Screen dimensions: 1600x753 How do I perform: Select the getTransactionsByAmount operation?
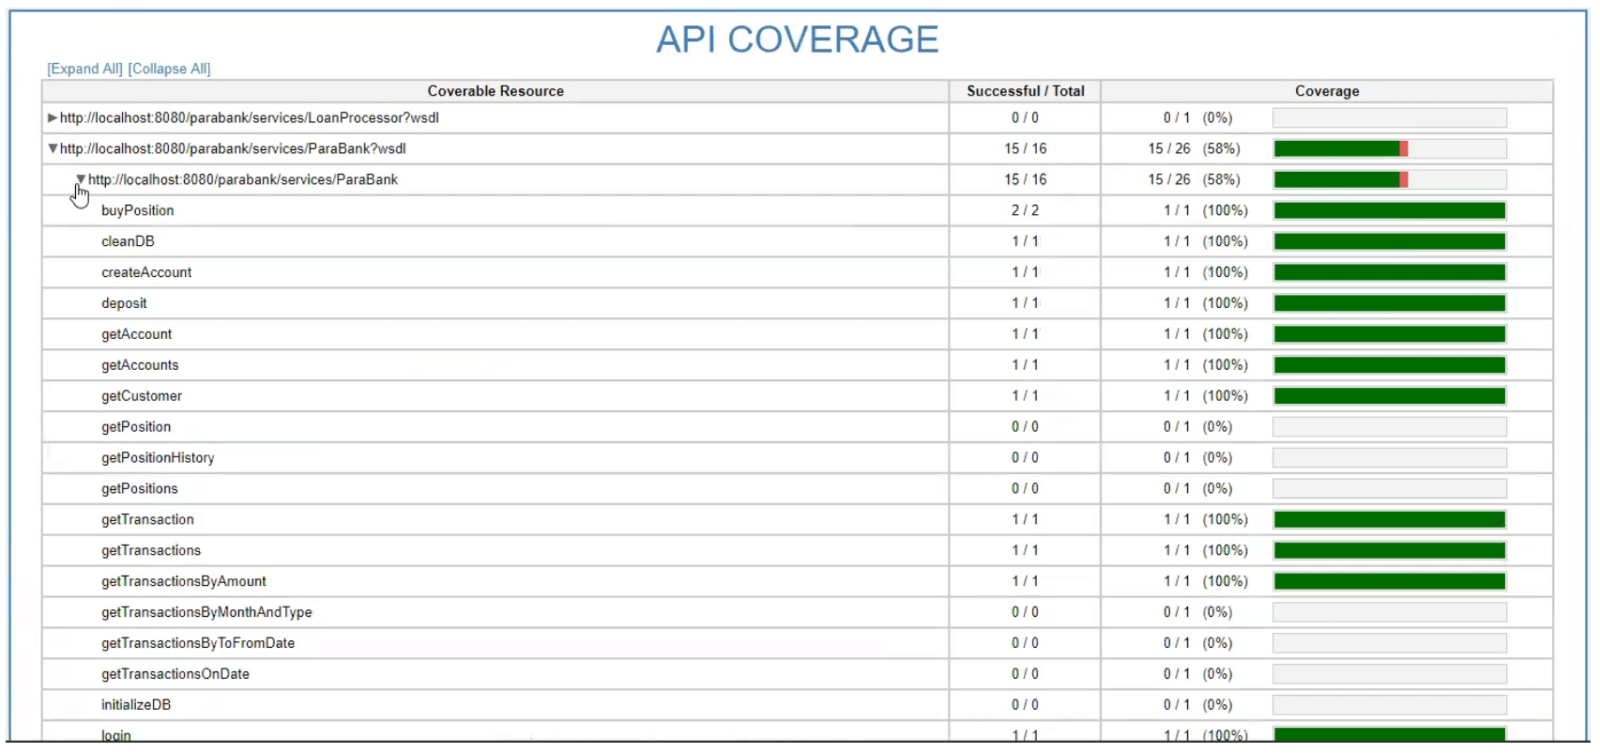184,582
